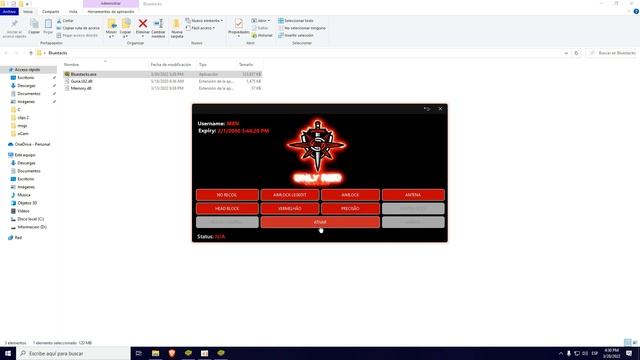Click the NO RECOIL button
This screenshot has width=640, height=360.
tap(227, 195)
